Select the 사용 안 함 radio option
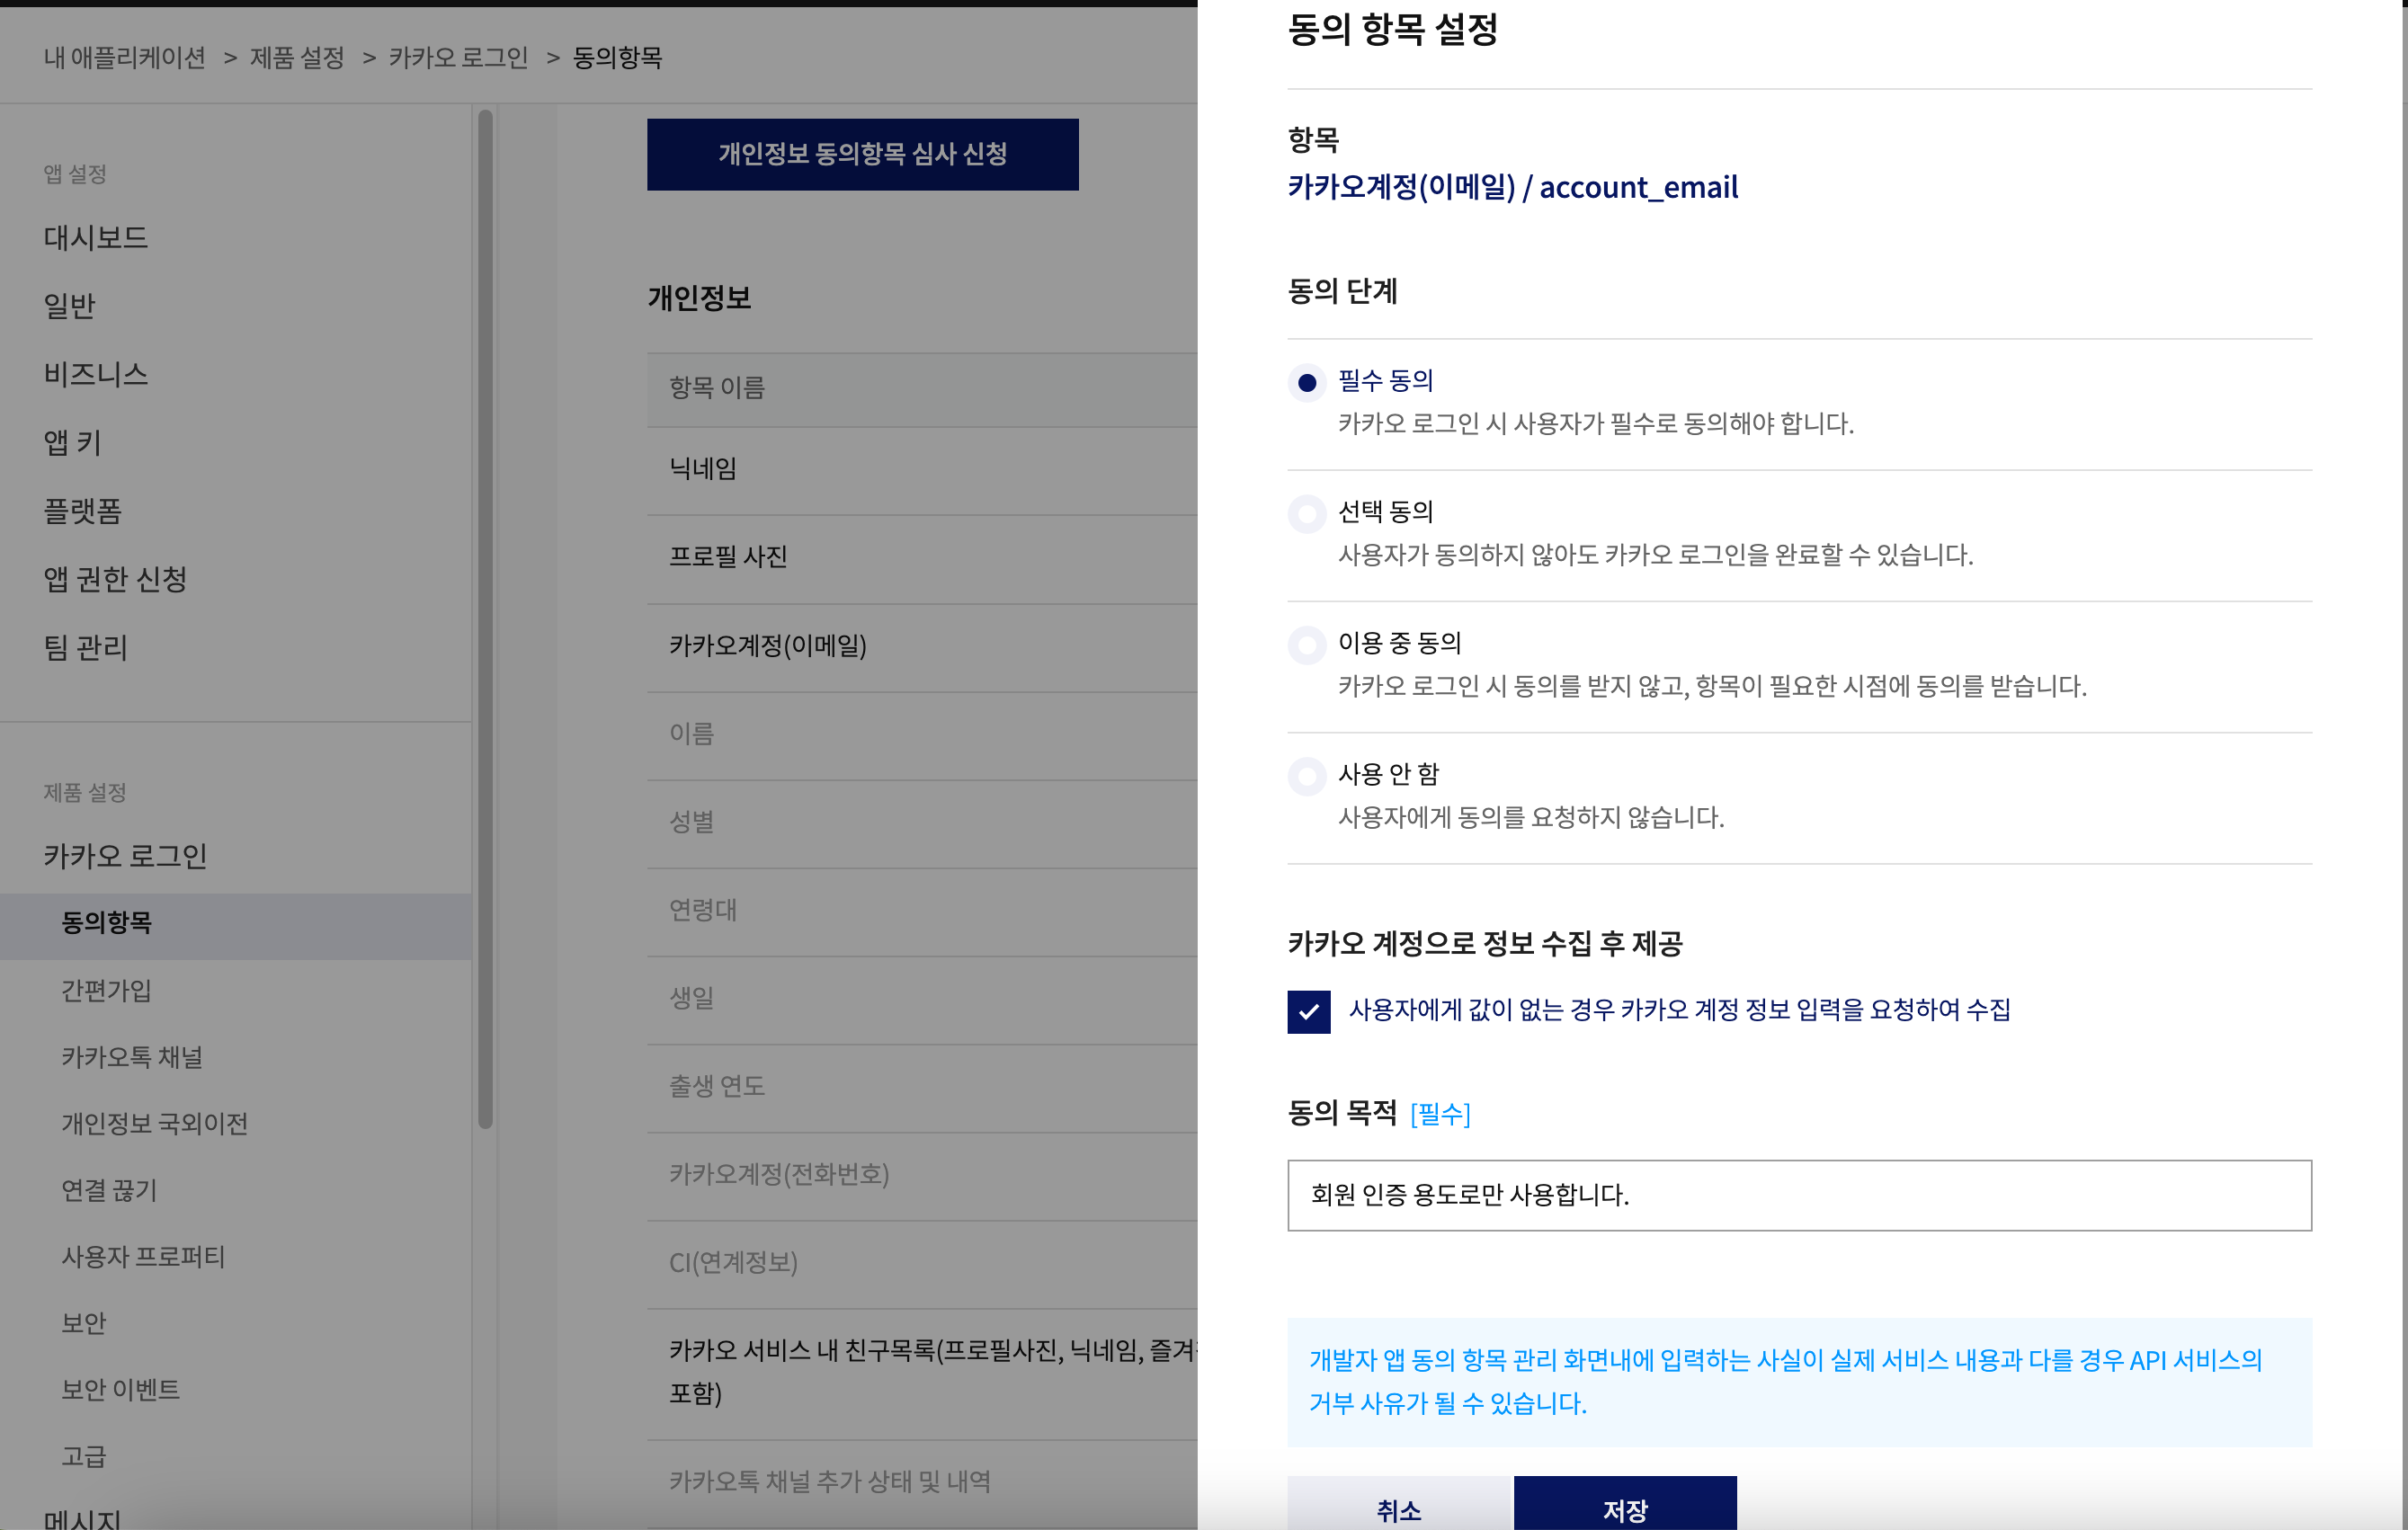This screenshot has width=2408, height=1530. (x=1306, y=776)
